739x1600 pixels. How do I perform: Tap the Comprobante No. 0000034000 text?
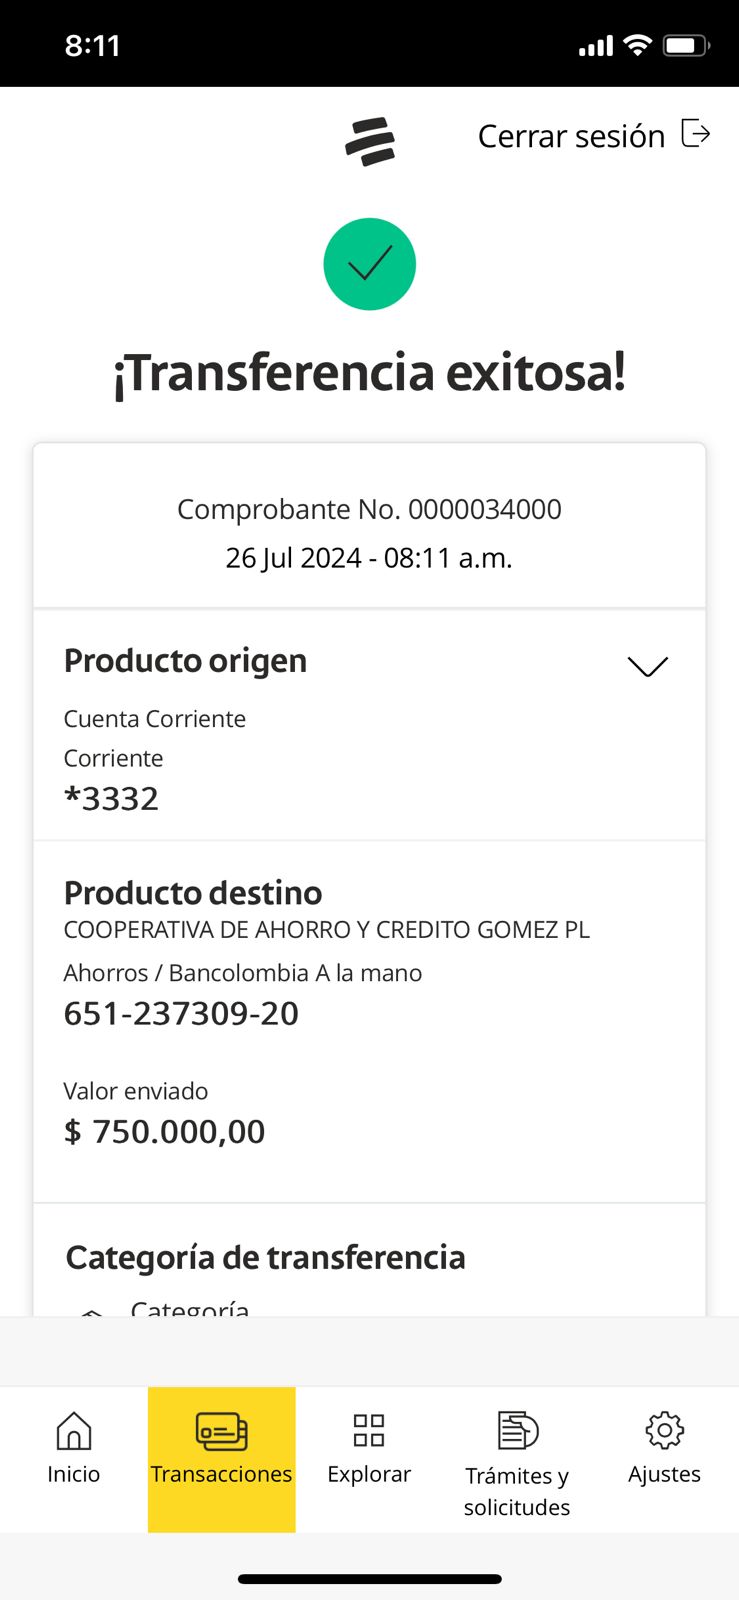tap(369, 509)
